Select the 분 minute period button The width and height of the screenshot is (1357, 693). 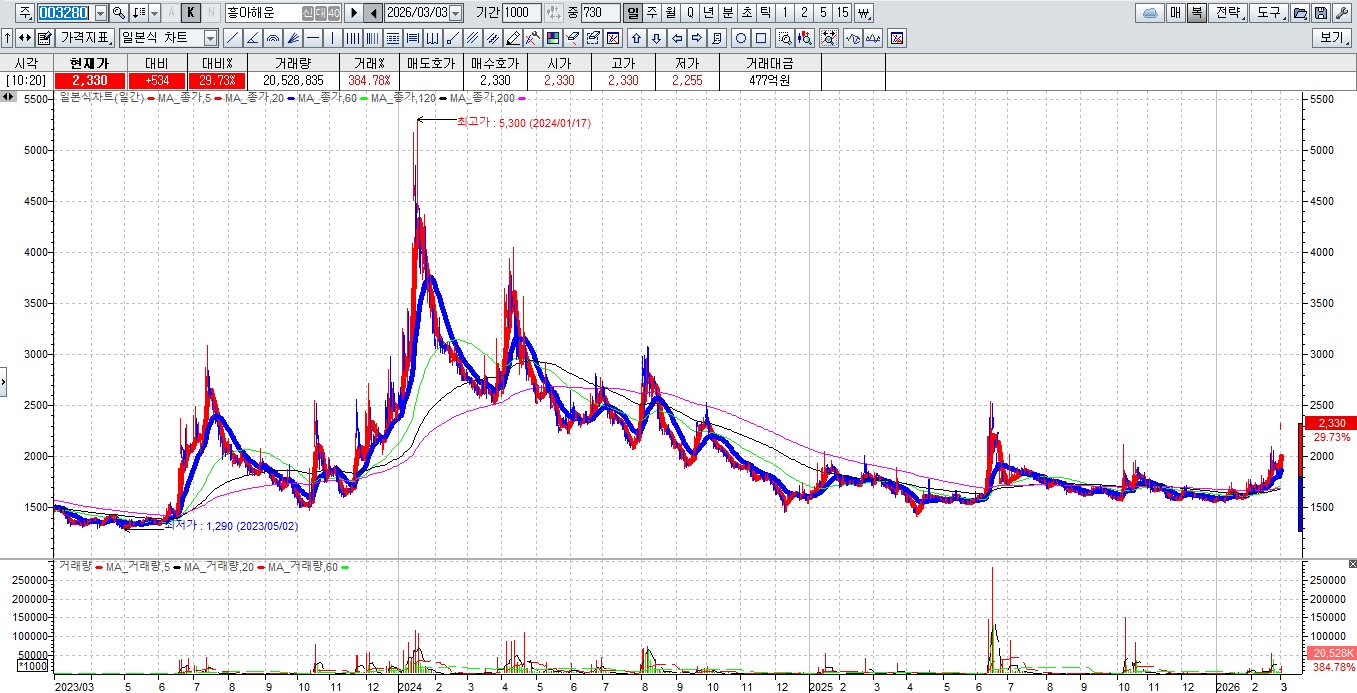pos(727,13)
